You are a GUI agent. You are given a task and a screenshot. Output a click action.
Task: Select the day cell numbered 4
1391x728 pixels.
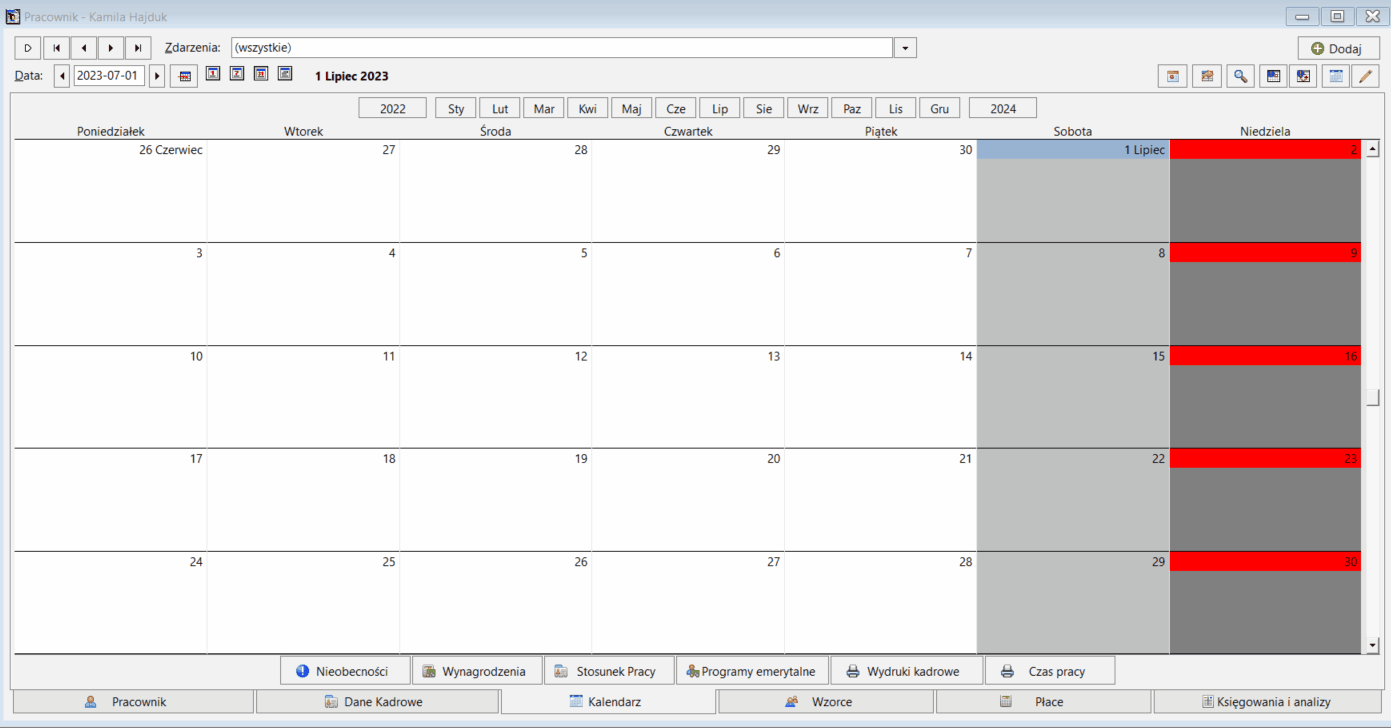[303, 294]
